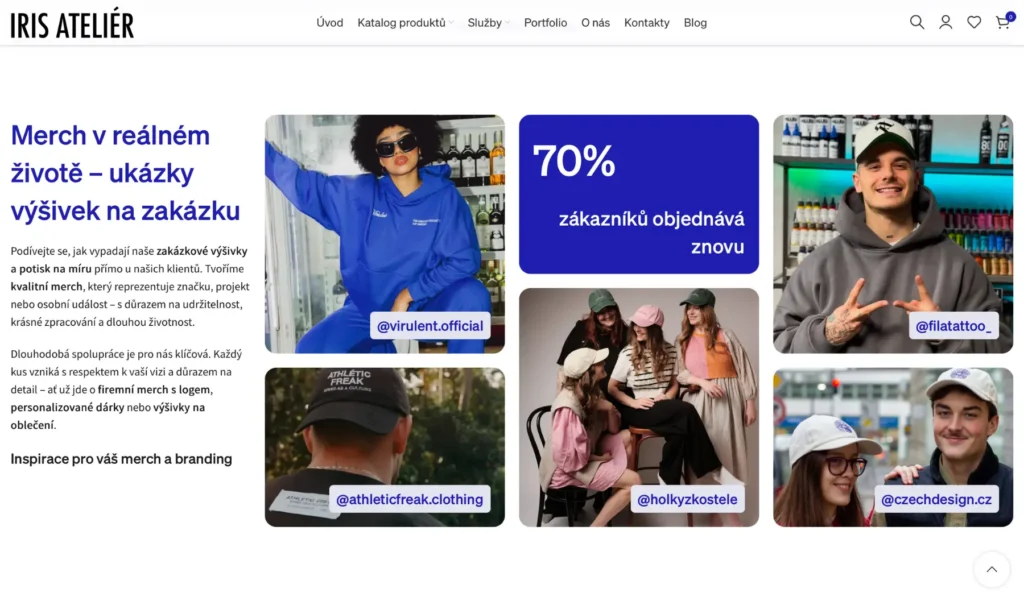
Task: Expand the Katalog produktů dropdown arrow
Action: coord(451,23)
